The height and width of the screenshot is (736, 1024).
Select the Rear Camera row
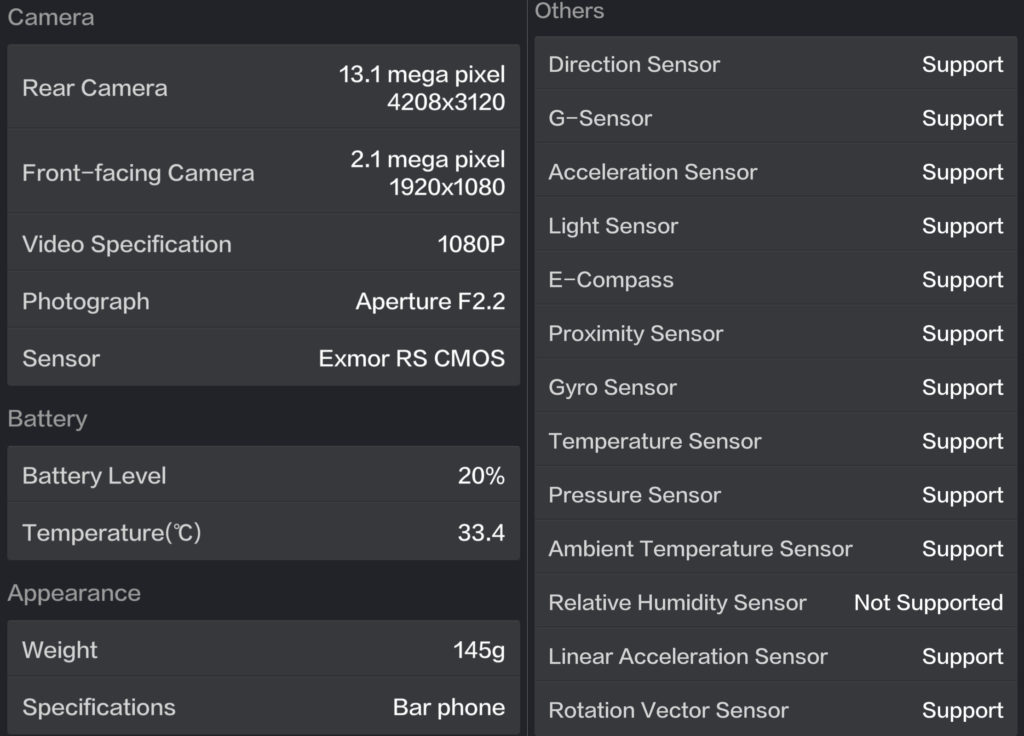click(263, 86)
